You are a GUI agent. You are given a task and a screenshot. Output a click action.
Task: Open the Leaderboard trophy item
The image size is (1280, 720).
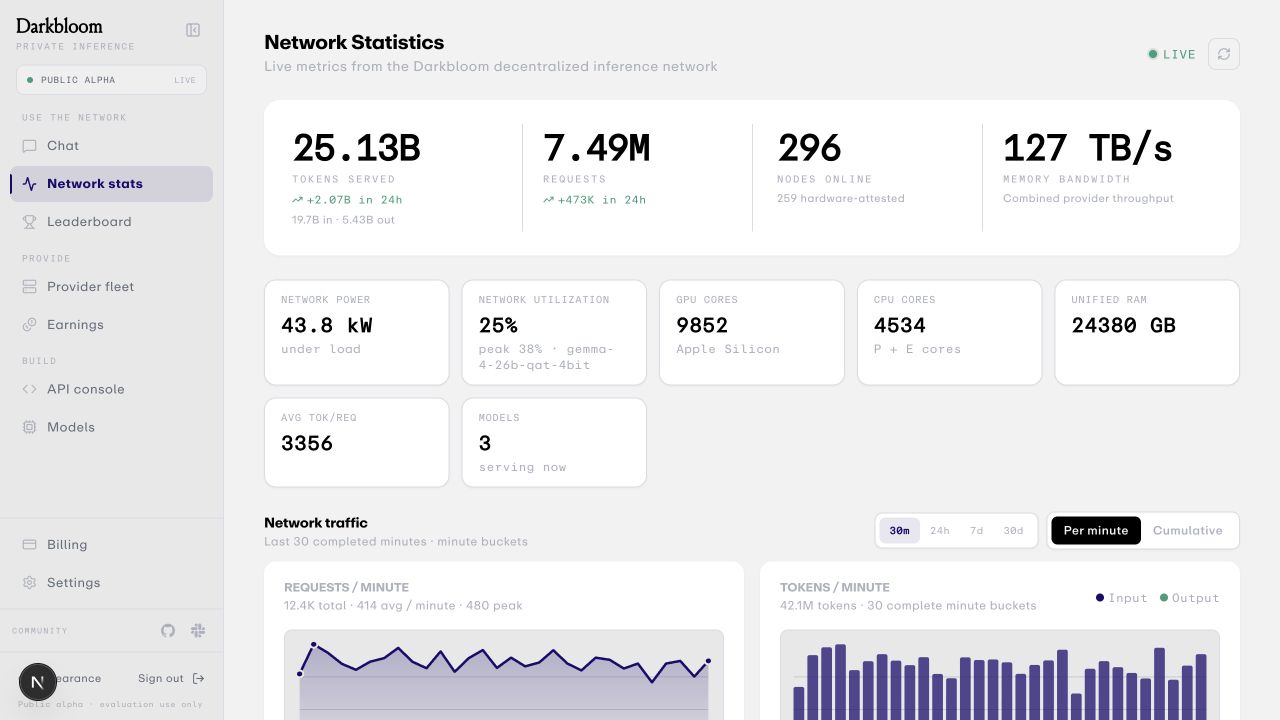click(x=112, y=222)
